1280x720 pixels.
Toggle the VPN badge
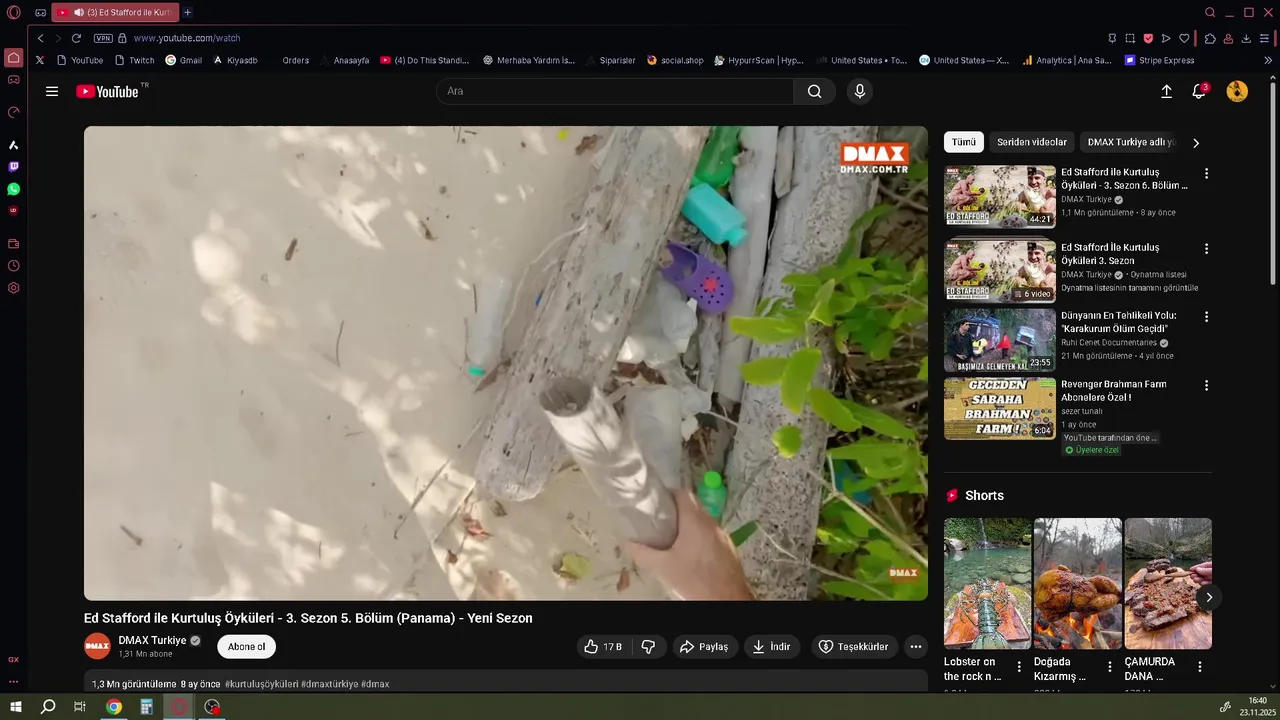103,38
